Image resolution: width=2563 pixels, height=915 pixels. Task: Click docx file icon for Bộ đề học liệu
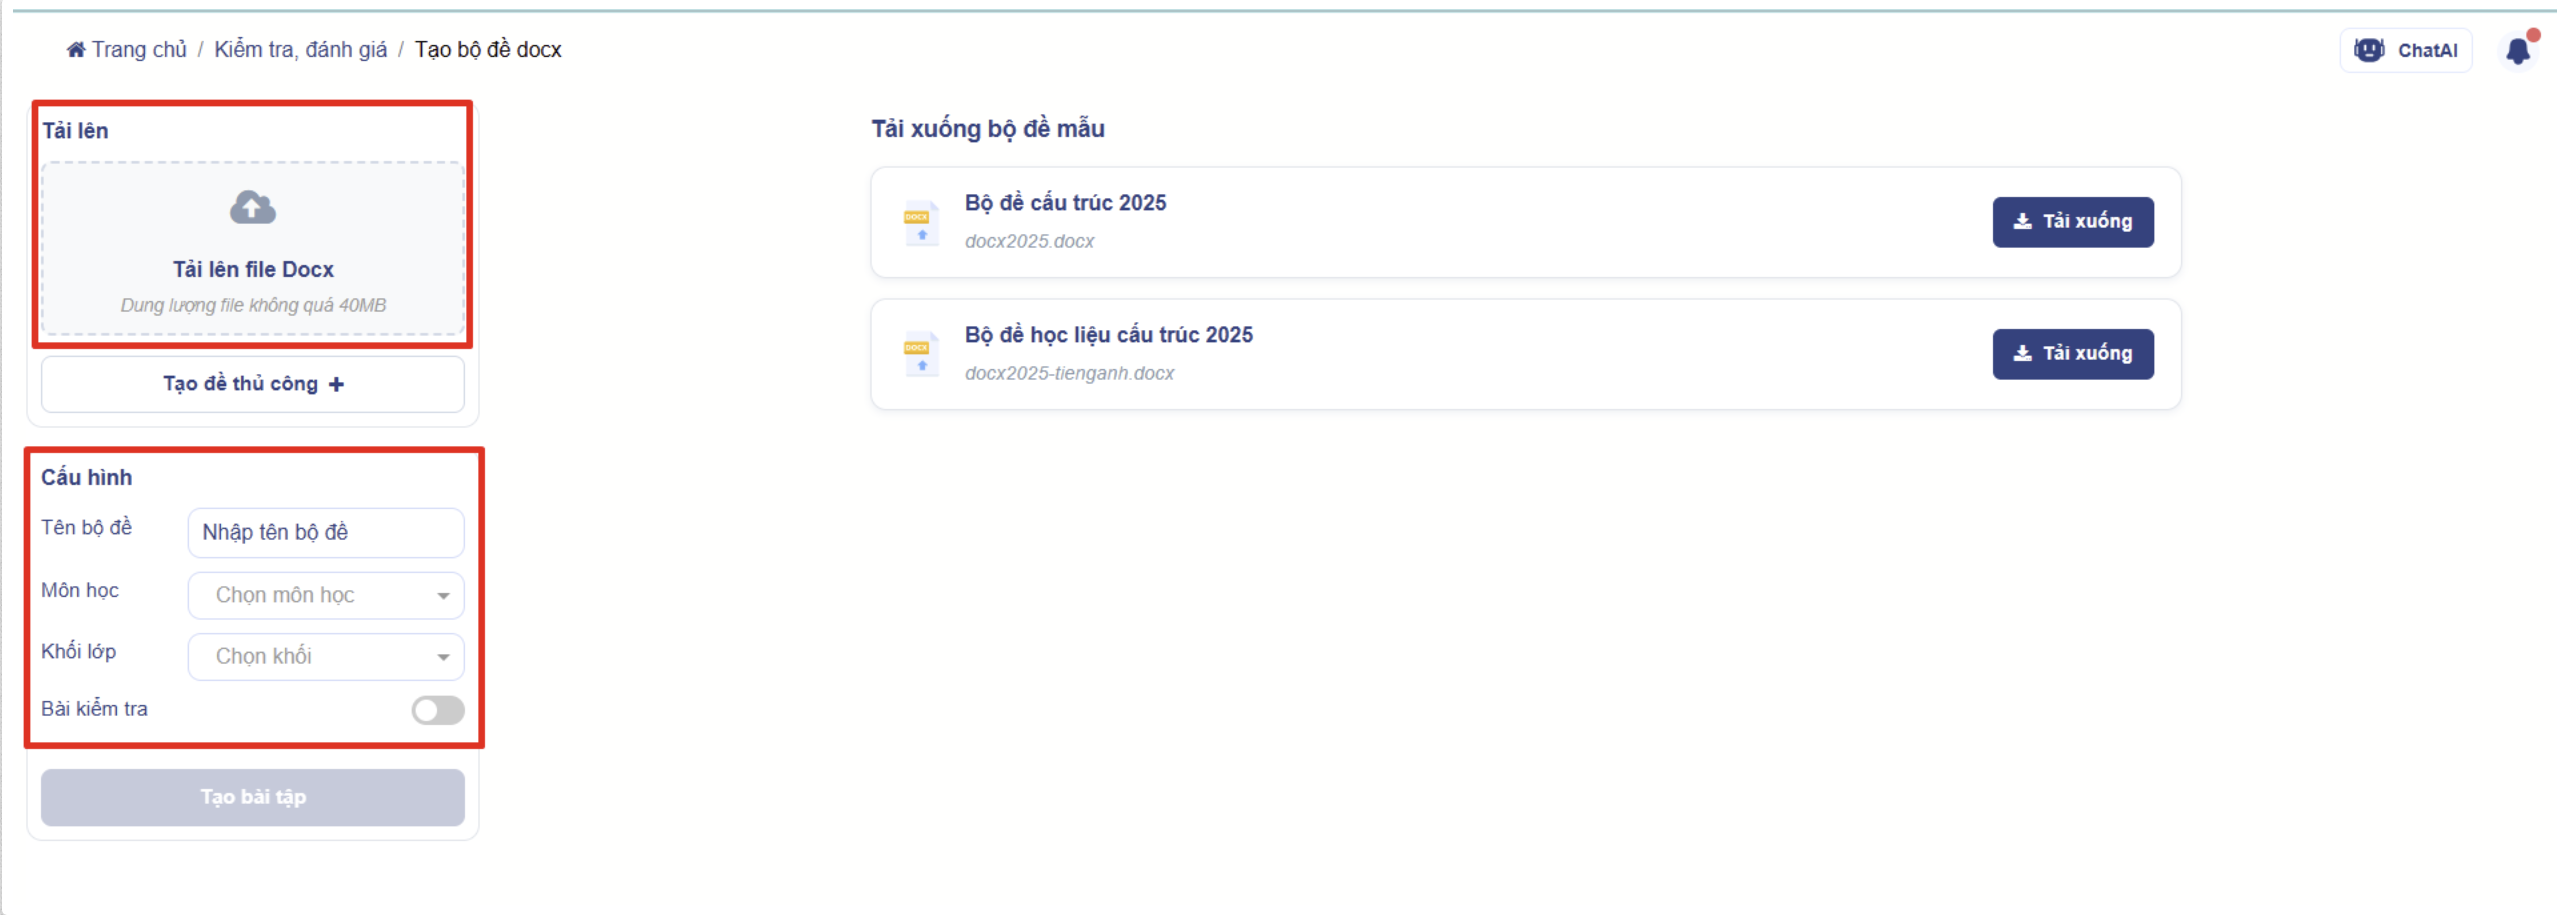920,354
